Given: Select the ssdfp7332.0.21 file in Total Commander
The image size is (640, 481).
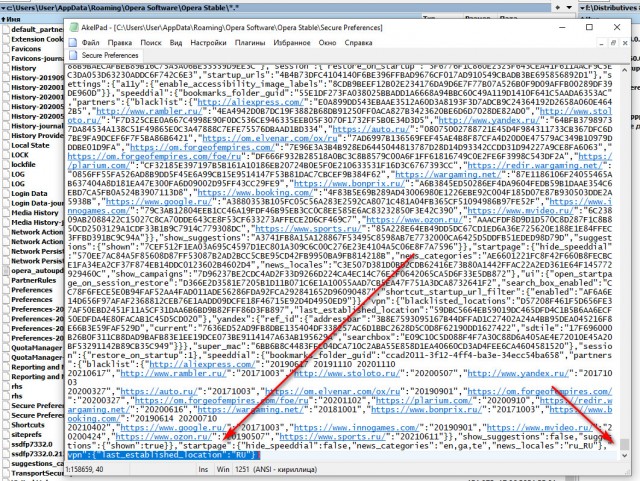Looking at the screenshot, I should tap(37, 454).
